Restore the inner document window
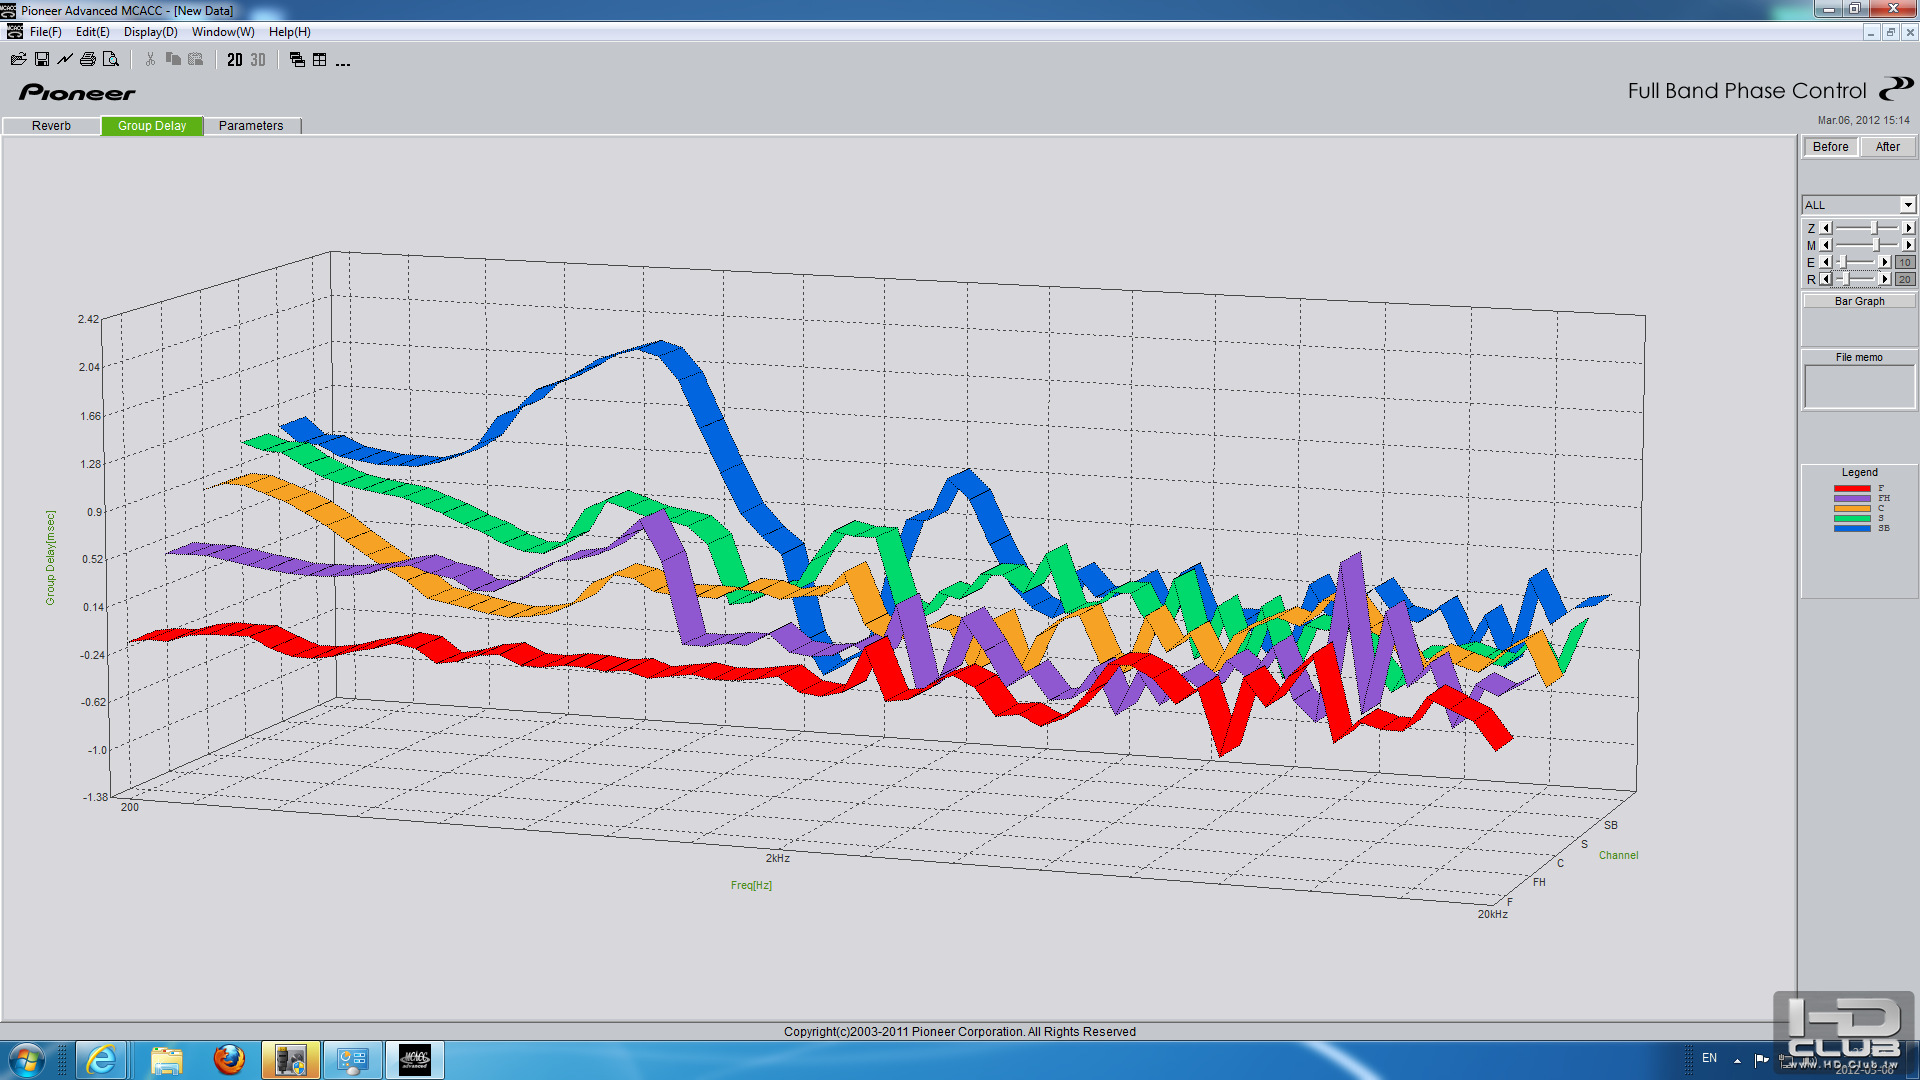The height and width of the screenshot is (1080, 1920). click(1890, 32)
